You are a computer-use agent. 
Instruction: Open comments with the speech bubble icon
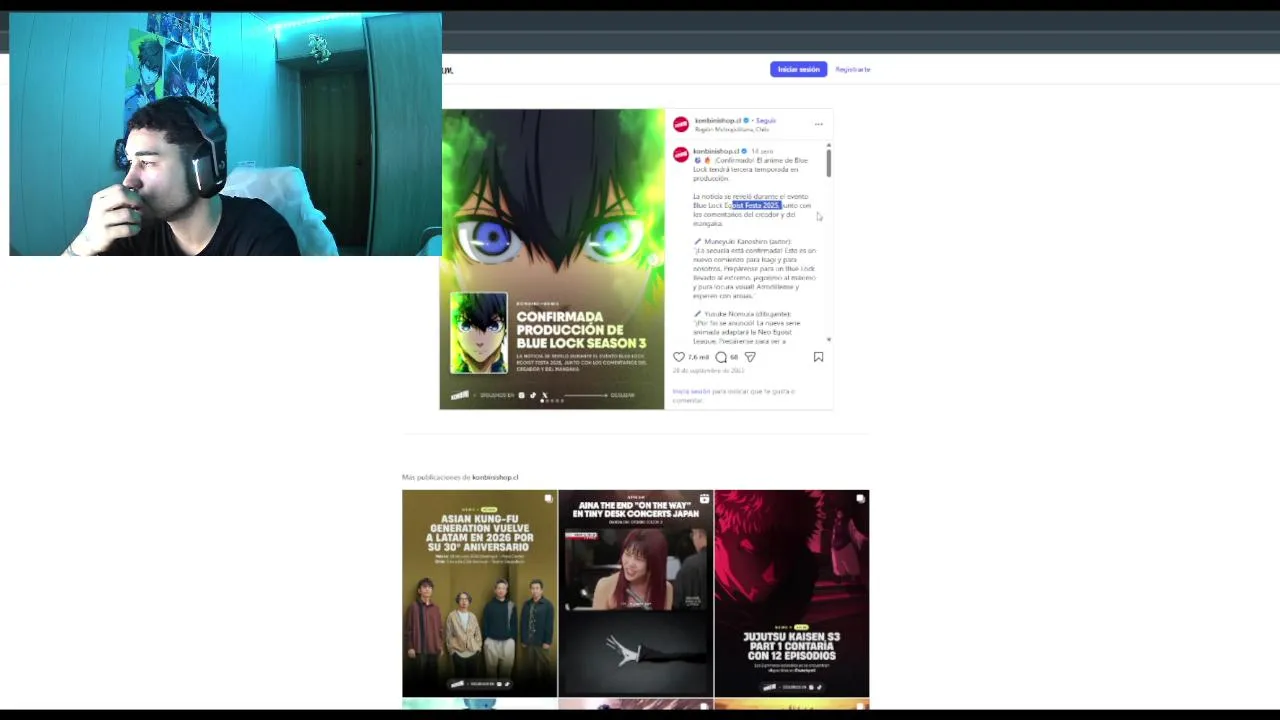click(721, 357)
